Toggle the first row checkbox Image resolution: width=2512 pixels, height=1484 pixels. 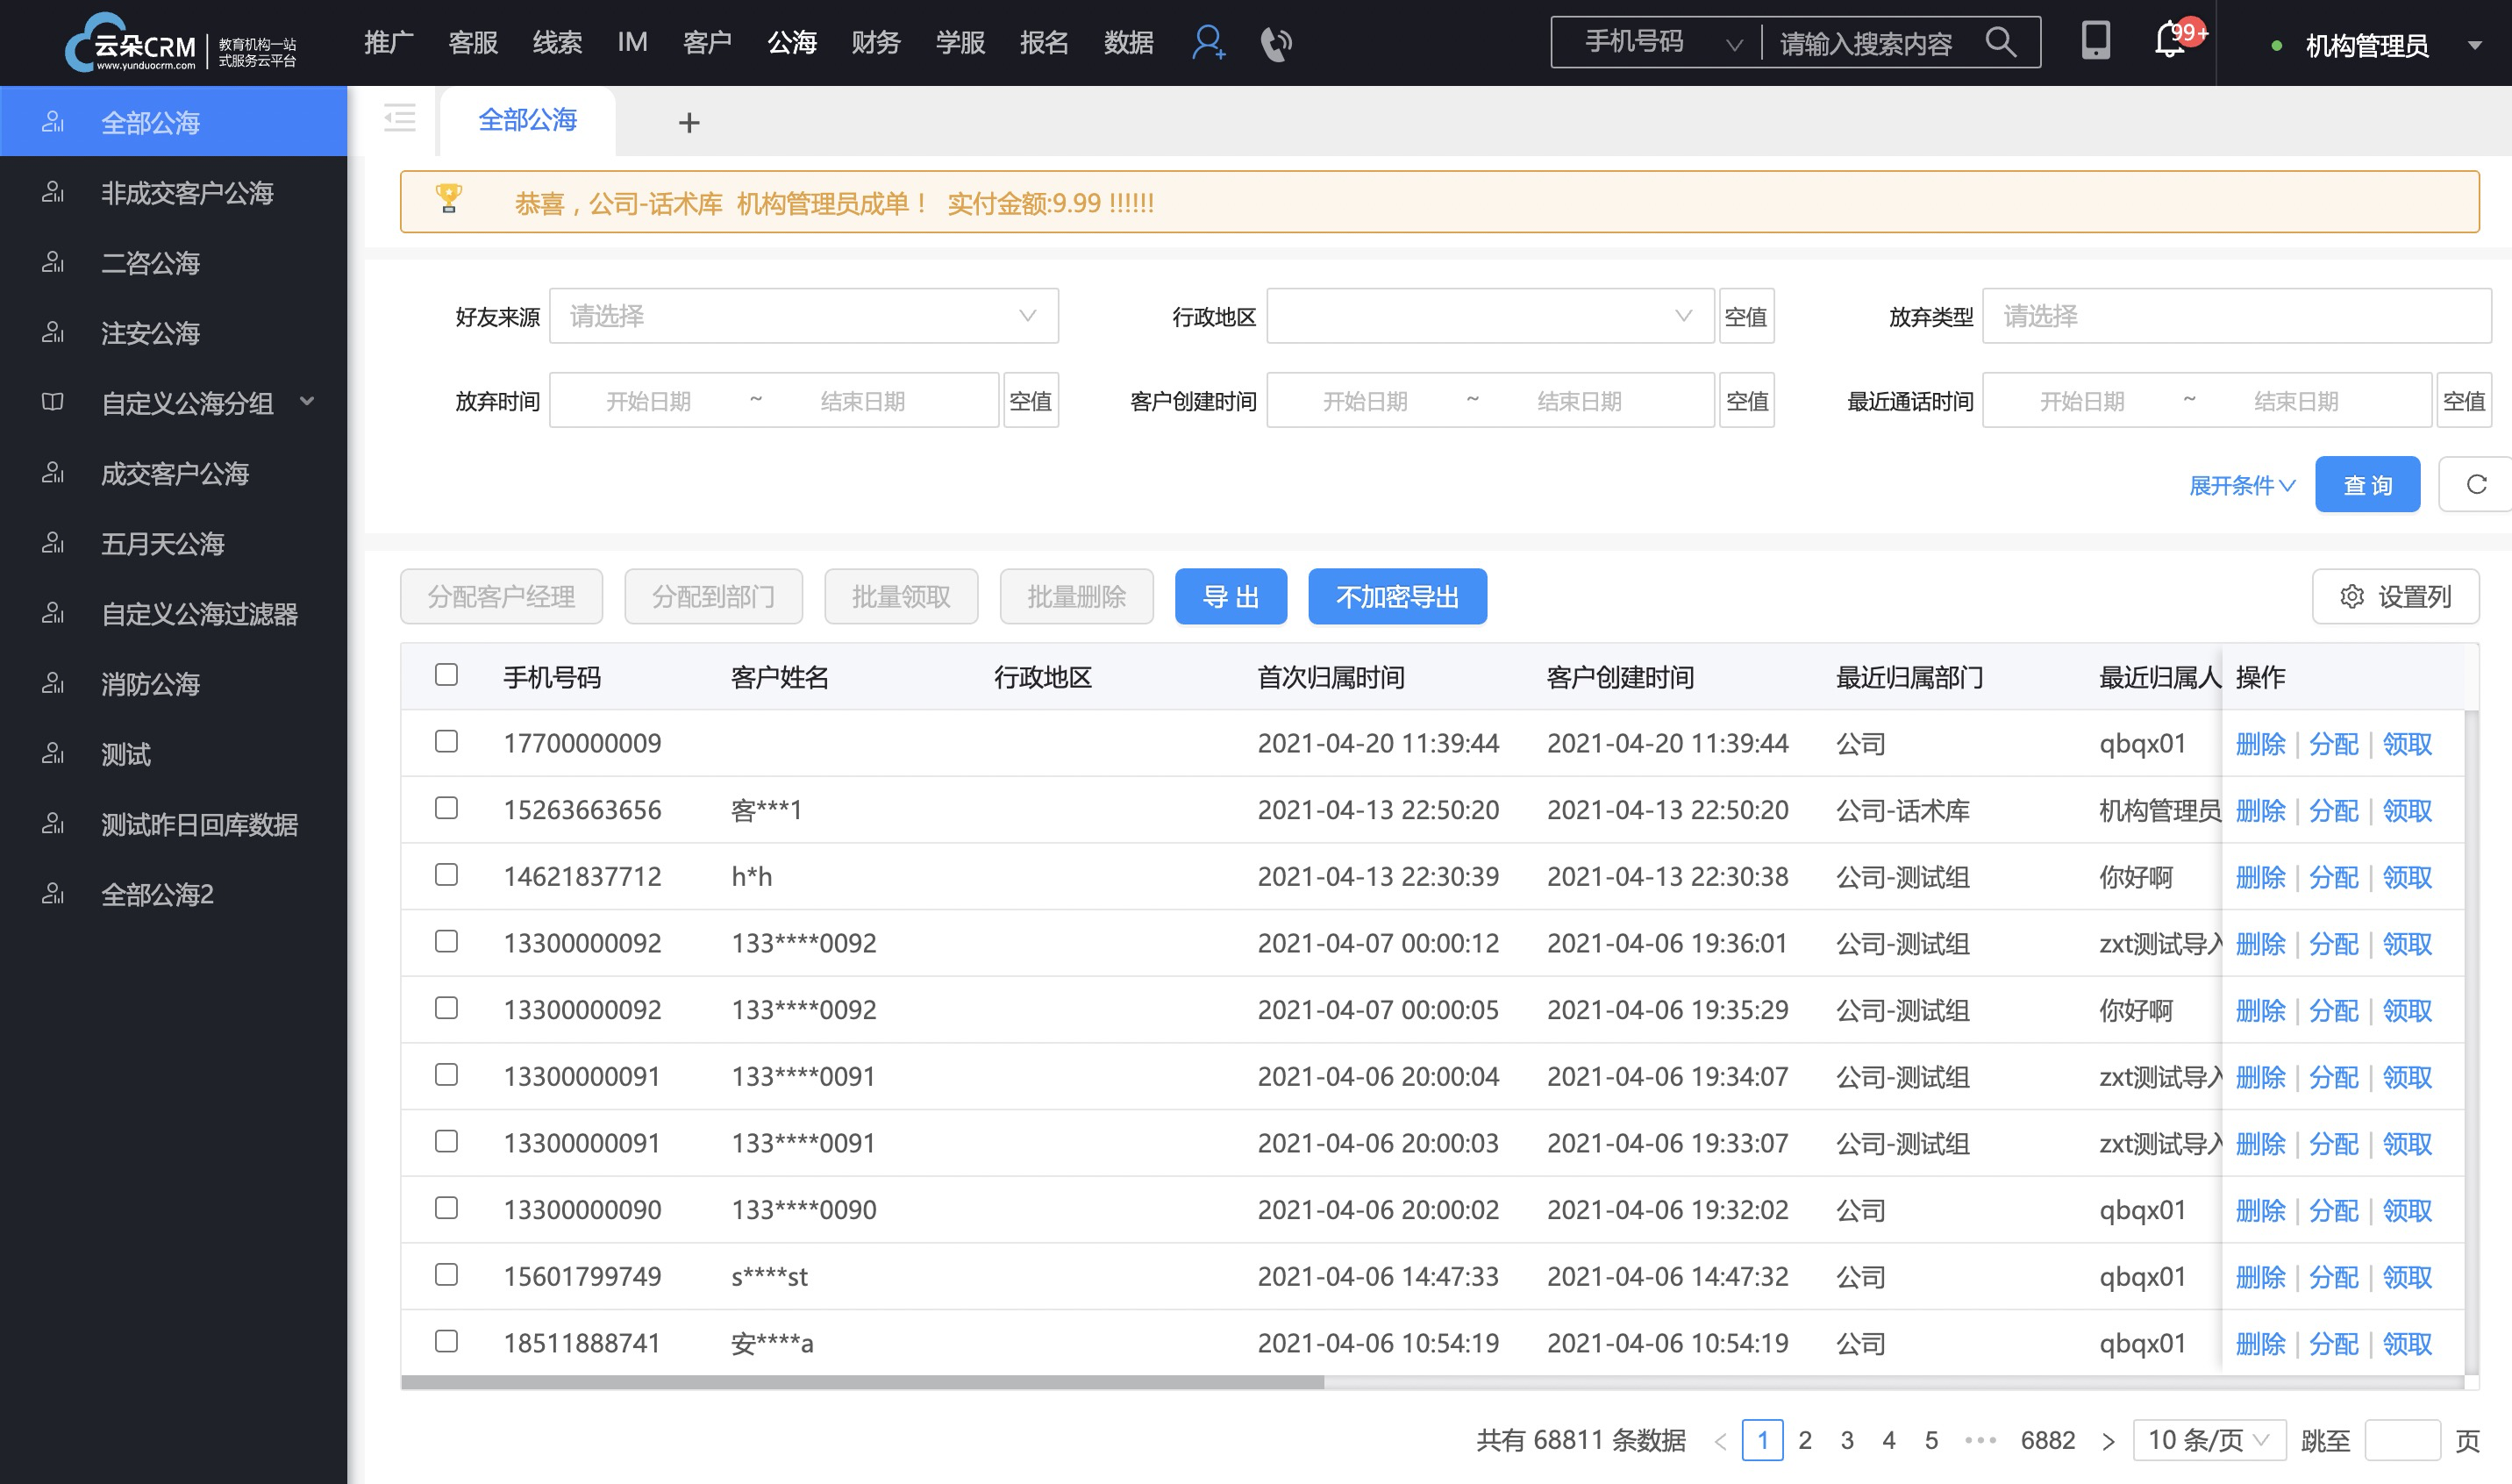click(x=447, y=740)
